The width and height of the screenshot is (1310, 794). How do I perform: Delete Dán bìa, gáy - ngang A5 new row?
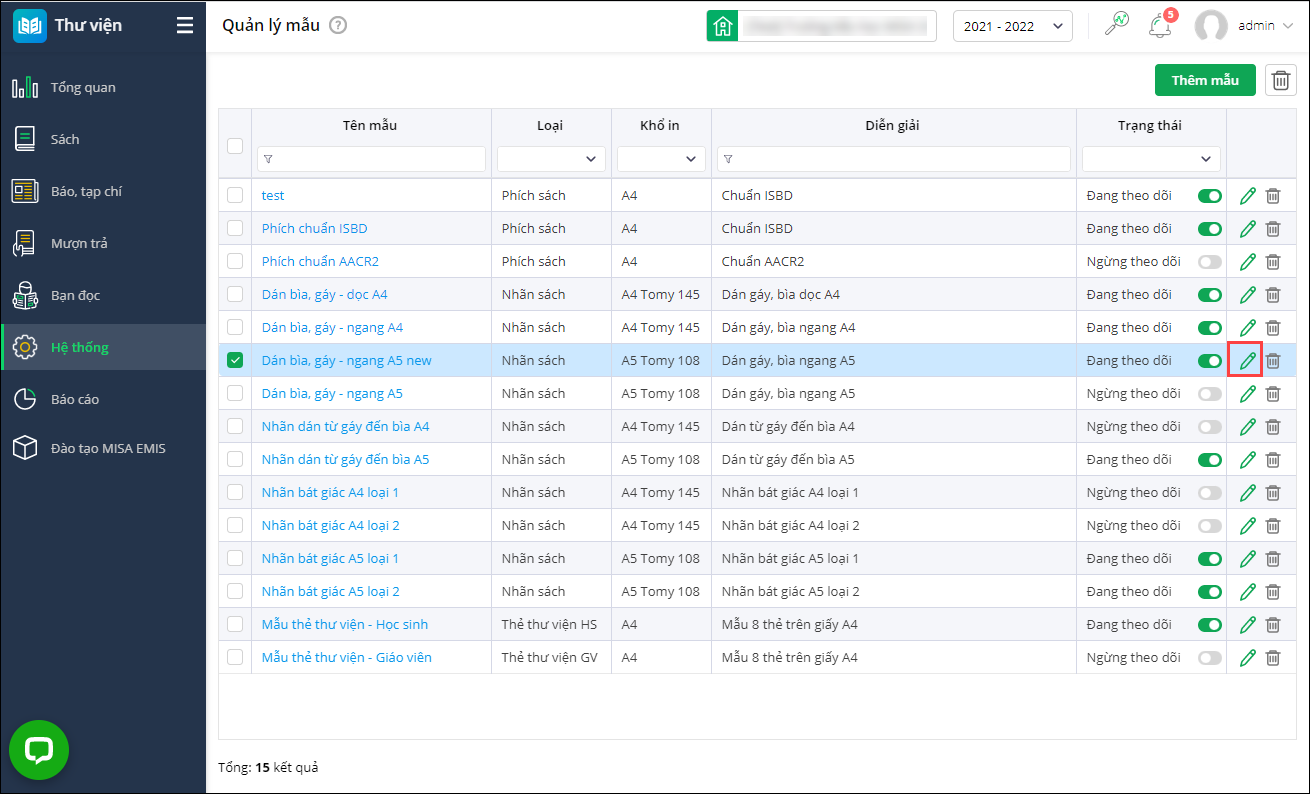1273,361
